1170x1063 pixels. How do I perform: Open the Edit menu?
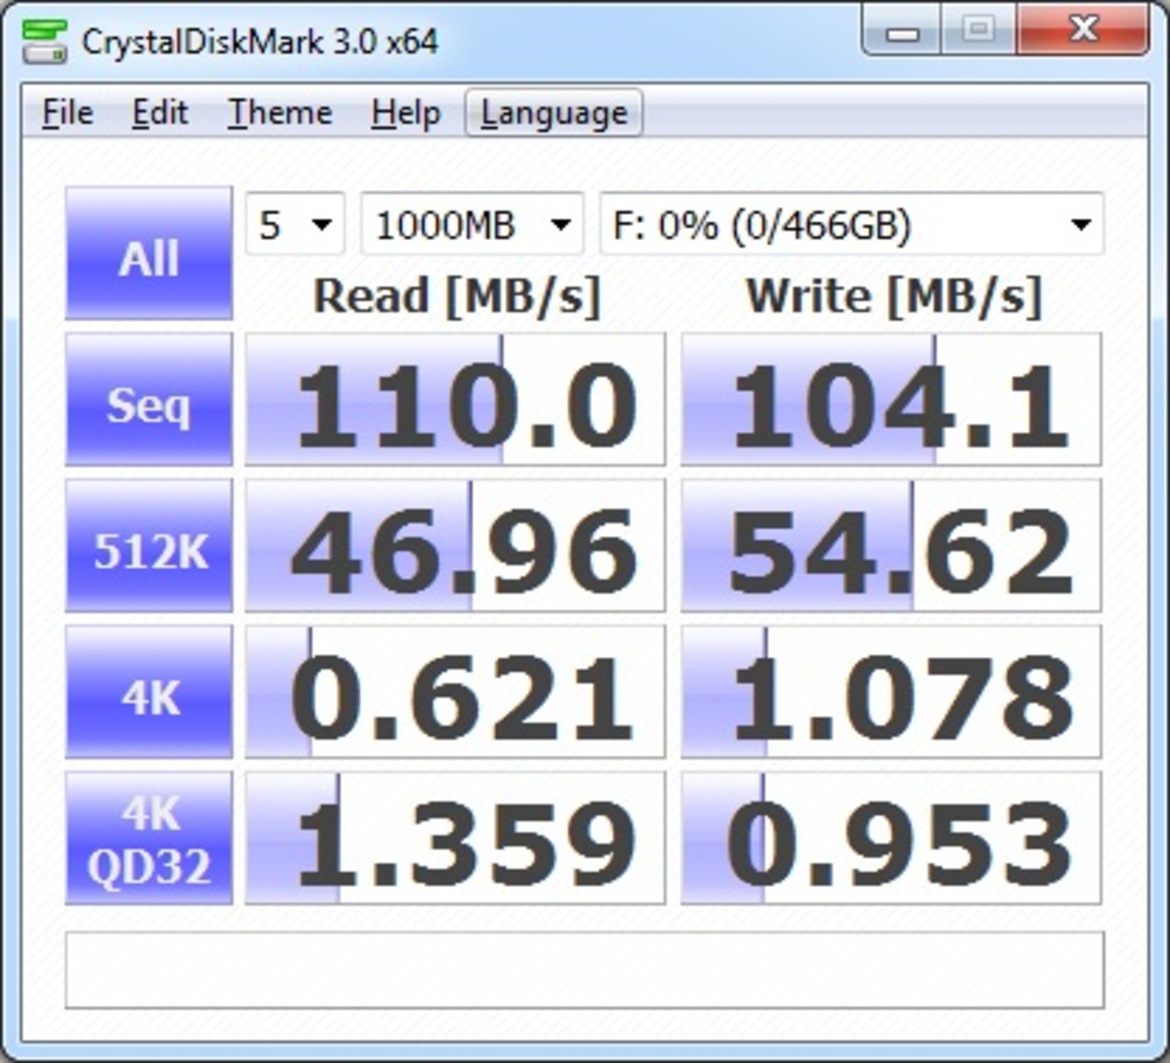pyautogui.click(x=160, y=113)
